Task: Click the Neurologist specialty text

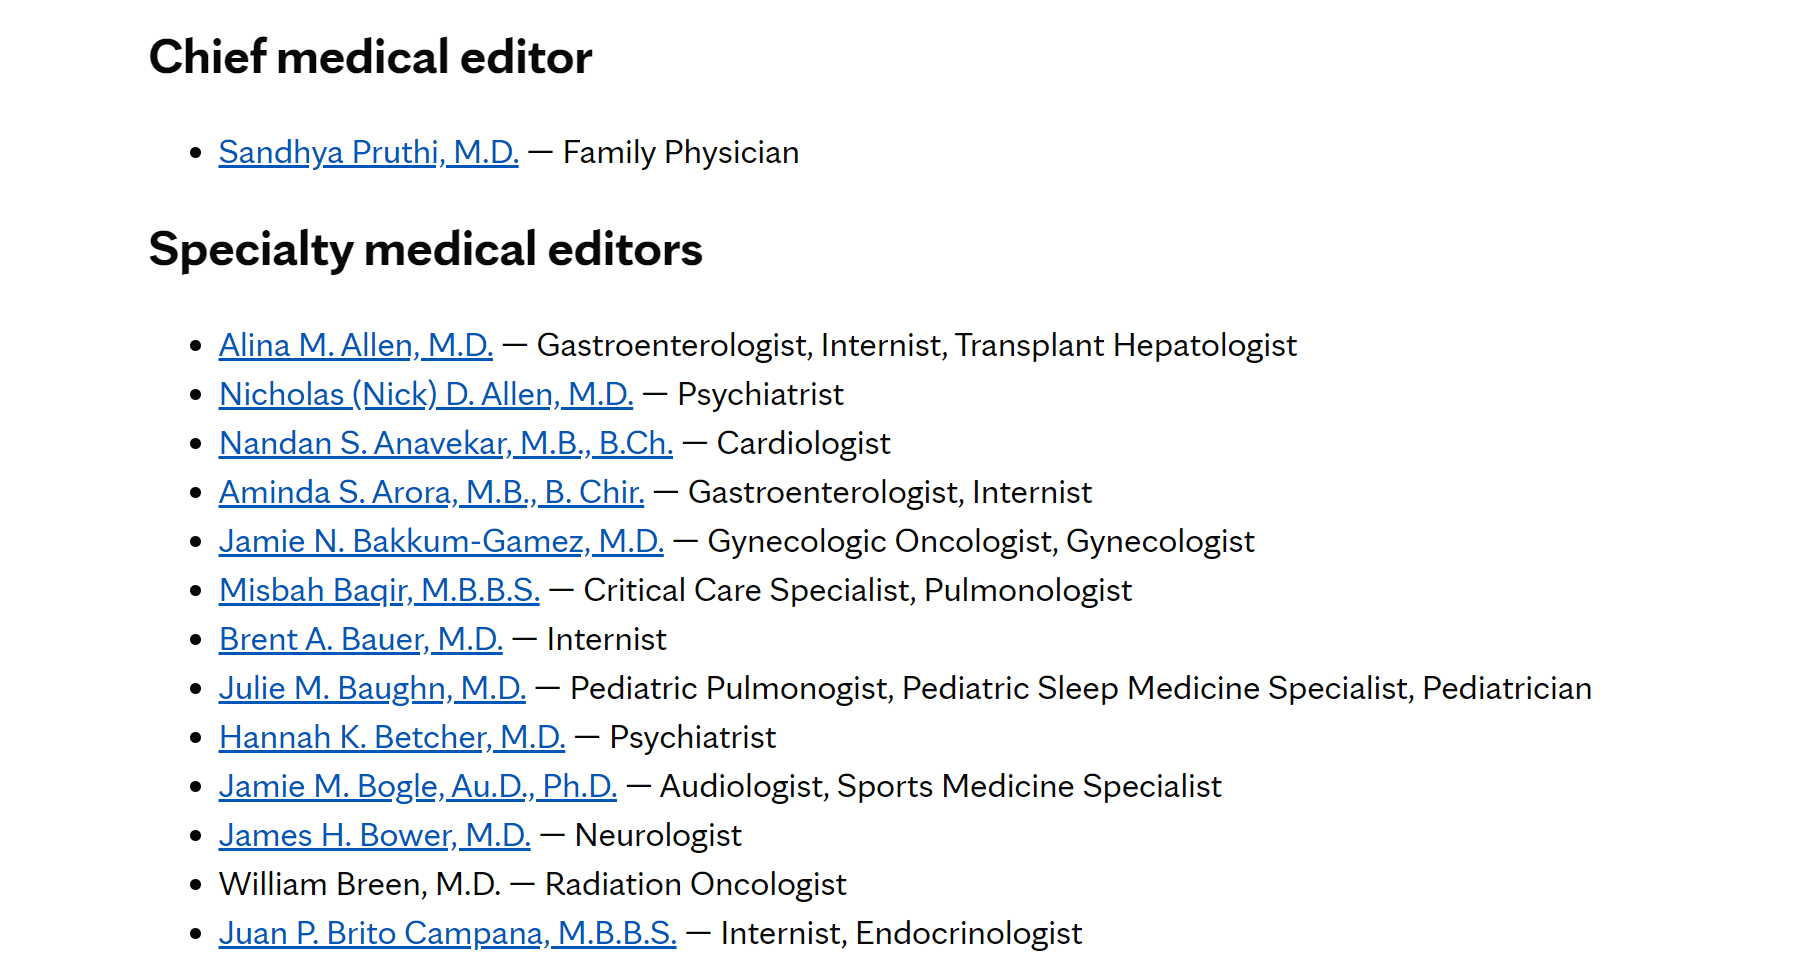Action: click(x=658, y=836)
